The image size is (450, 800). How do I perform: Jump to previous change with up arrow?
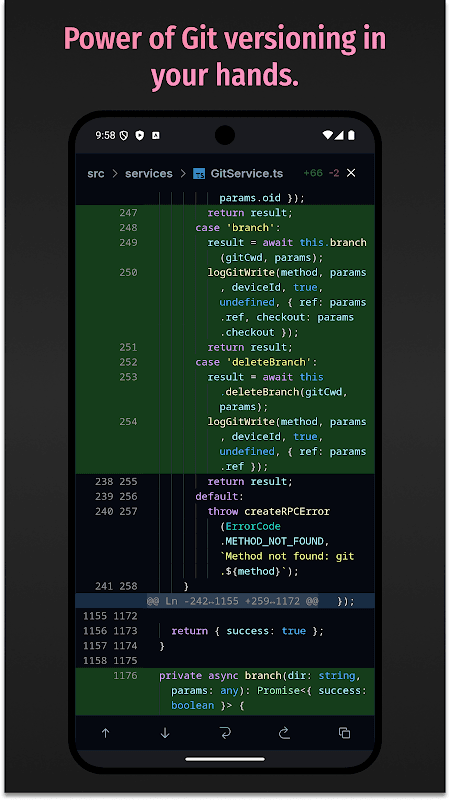[106, 733]
